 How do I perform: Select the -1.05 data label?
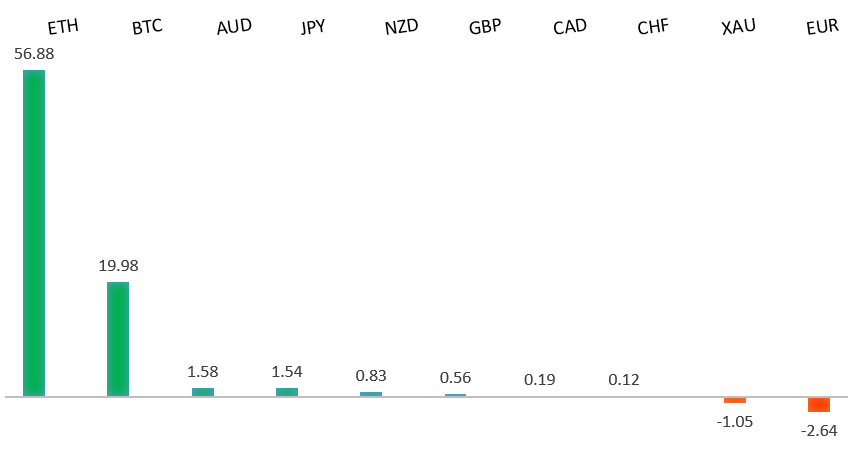[734, 421]
